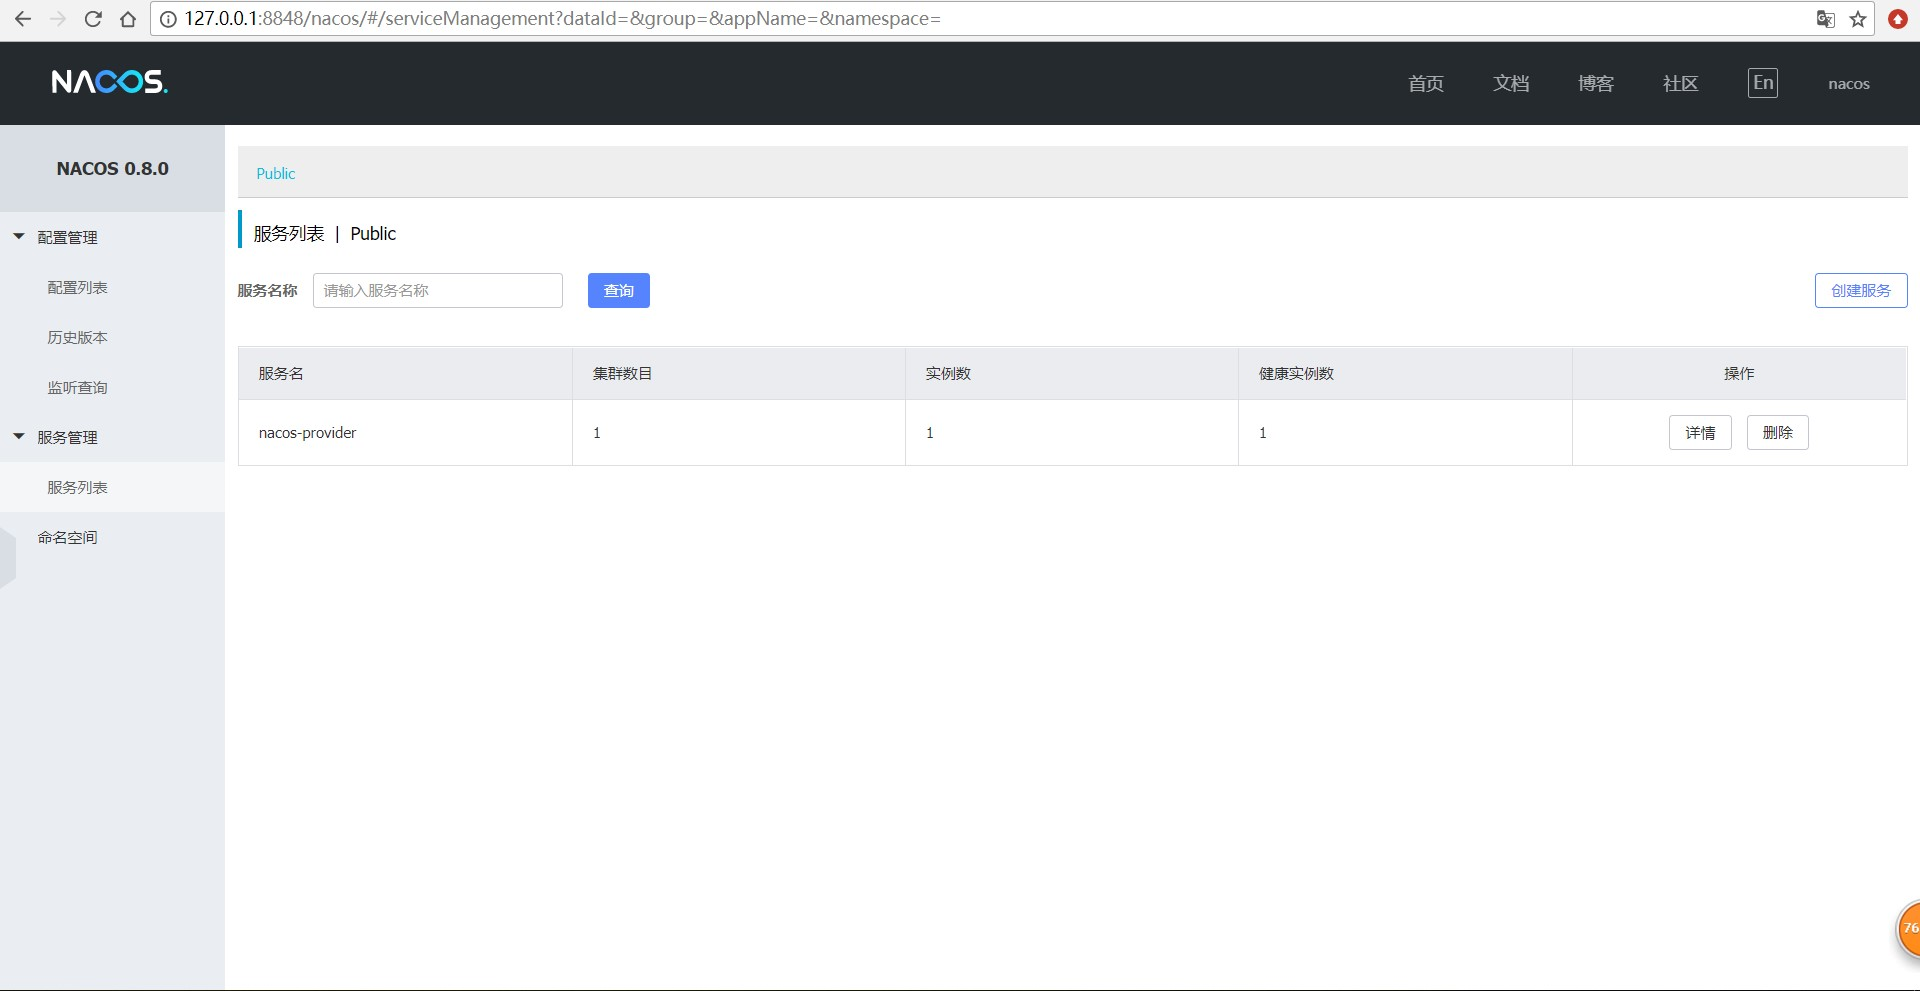Focus the 服务名称 input field
The height and width of the screenshot is (991, 1920).
click(438, 290)
